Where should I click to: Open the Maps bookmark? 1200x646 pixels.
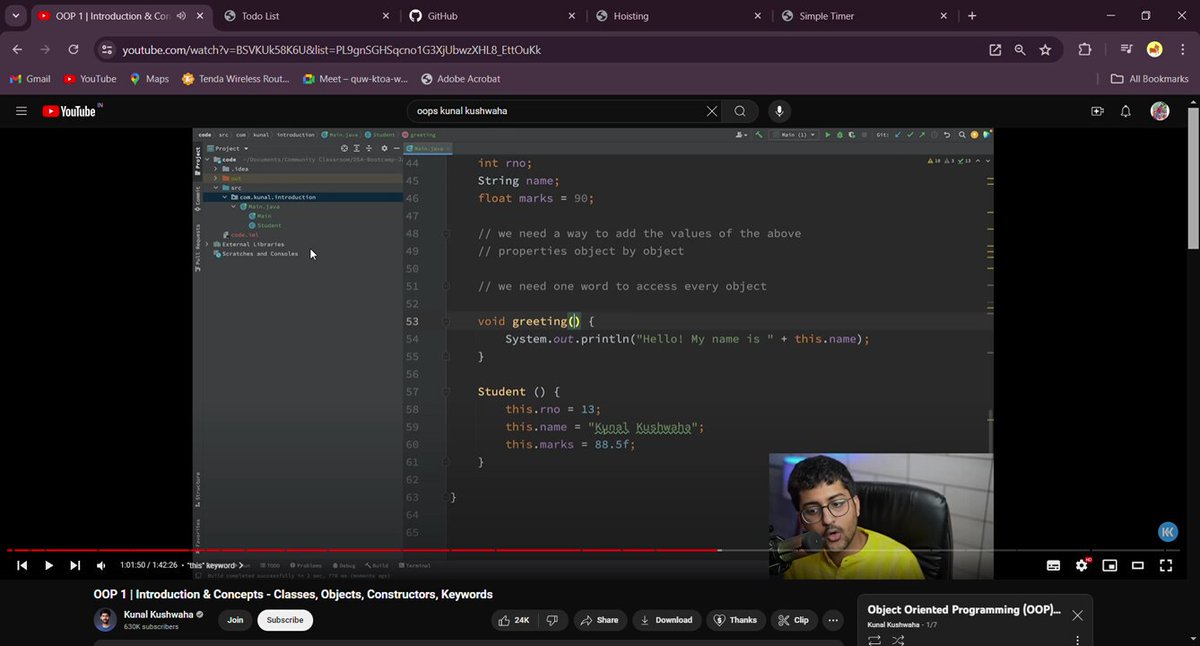click(x=149, y=79)
